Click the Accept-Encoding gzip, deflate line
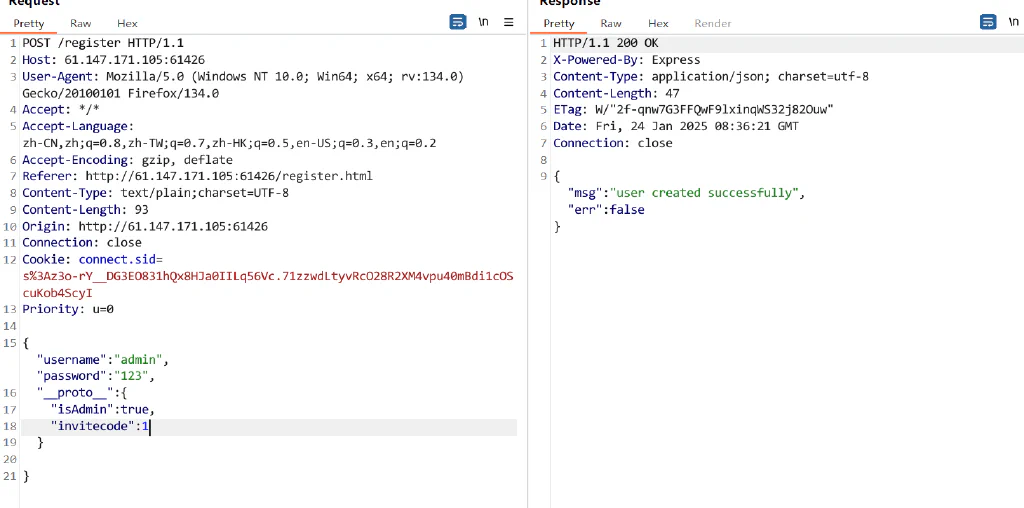Viewport: 1024px width, 508px height. [x=127, y=160]
